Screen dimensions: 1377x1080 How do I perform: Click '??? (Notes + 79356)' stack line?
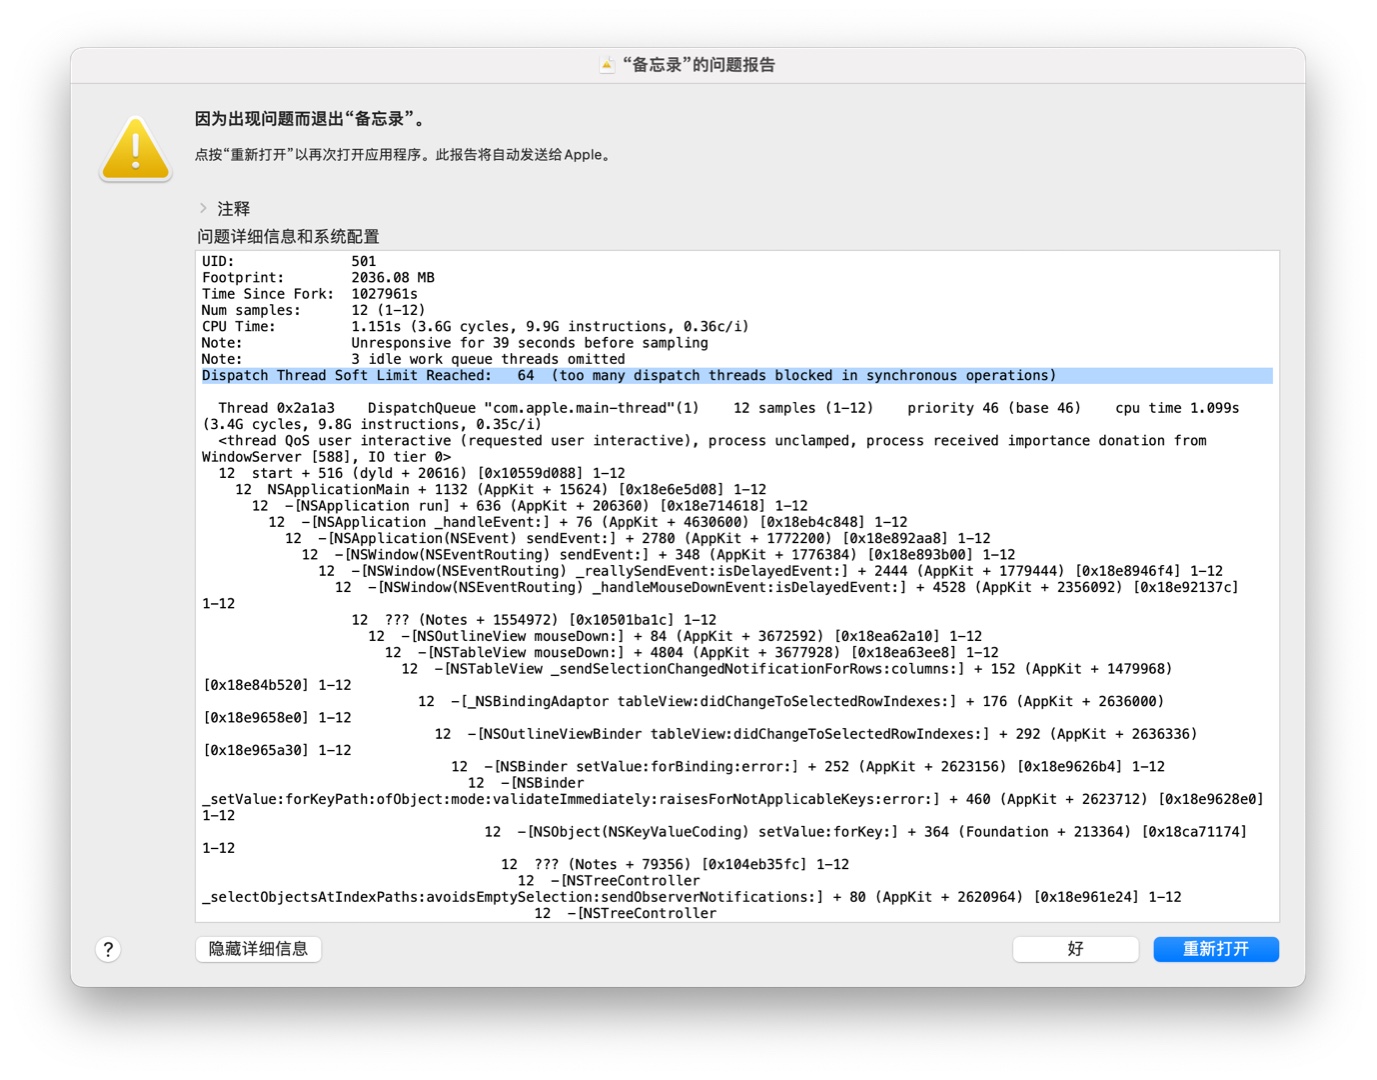675,864
